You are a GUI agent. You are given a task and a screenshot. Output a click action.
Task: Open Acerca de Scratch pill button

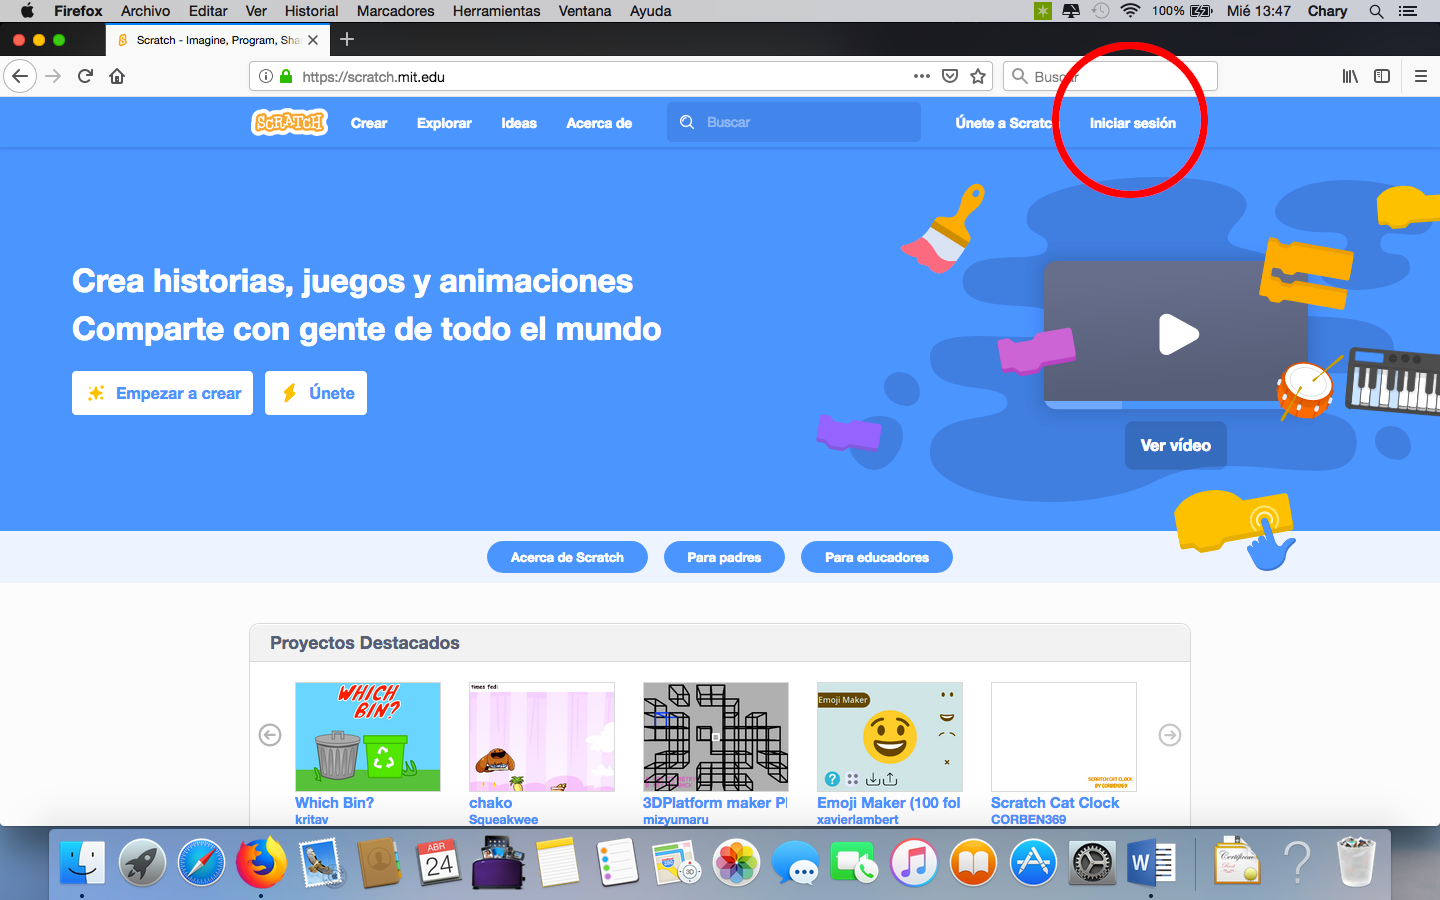[x=567, y=557]
